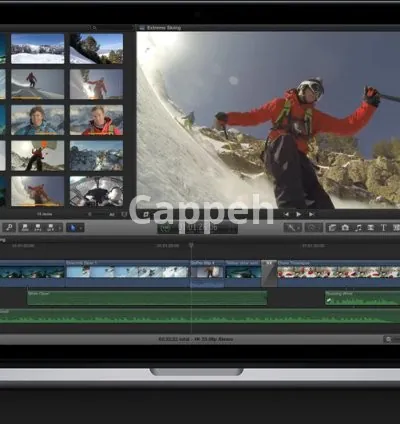Click the timeline zoom control at bottom right
Screen dimensions: 400x424
click(388, 339)
